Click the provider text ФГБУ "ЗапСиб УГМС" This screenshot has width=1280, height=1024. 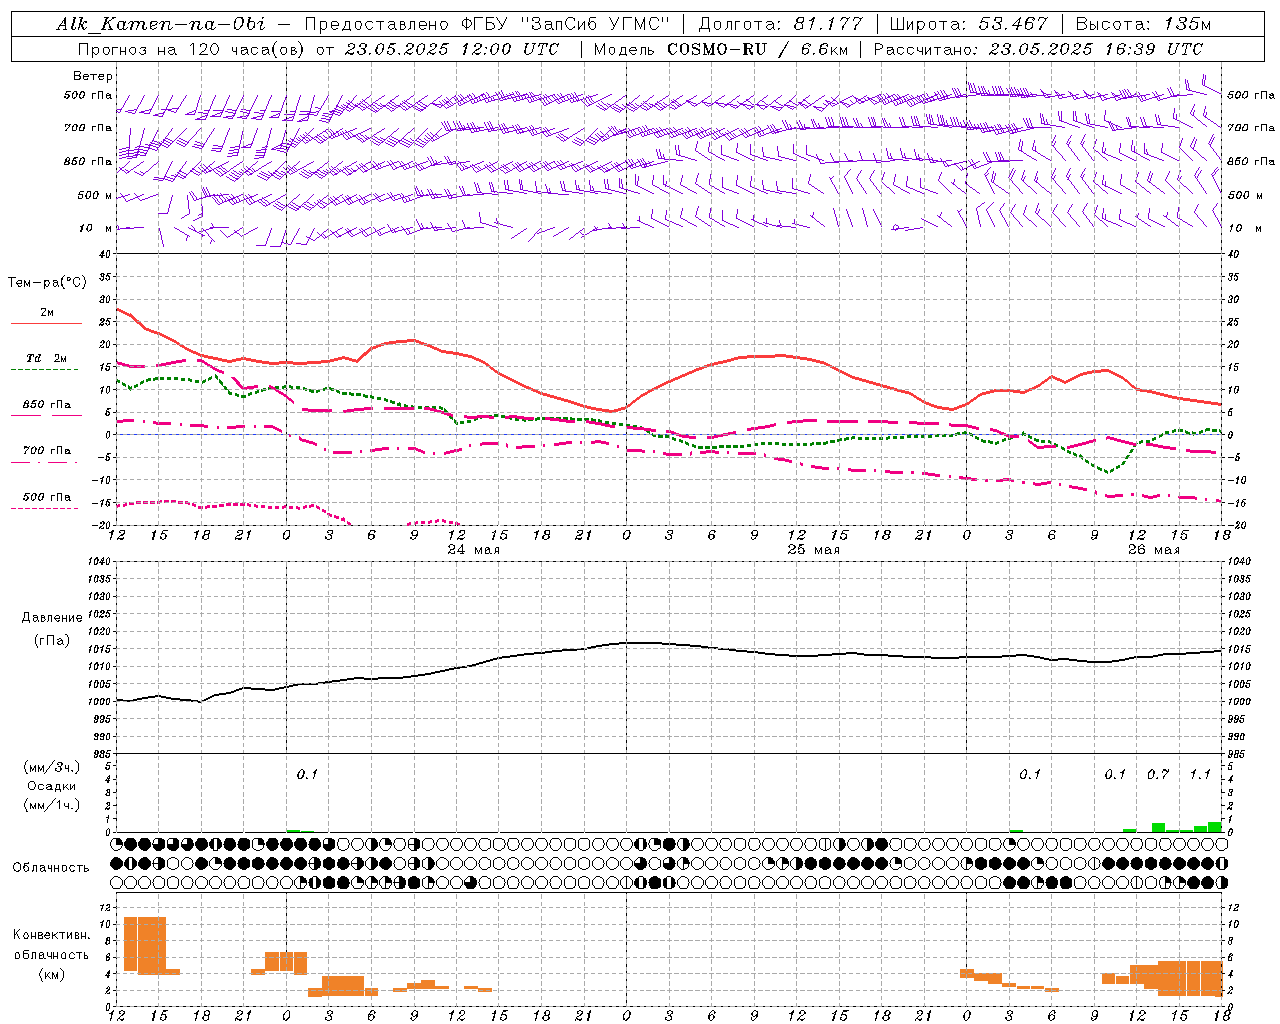[566, 24]
